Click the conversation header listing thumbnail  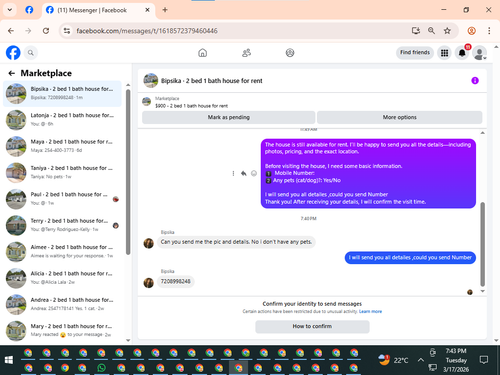[x=151, y=80]
